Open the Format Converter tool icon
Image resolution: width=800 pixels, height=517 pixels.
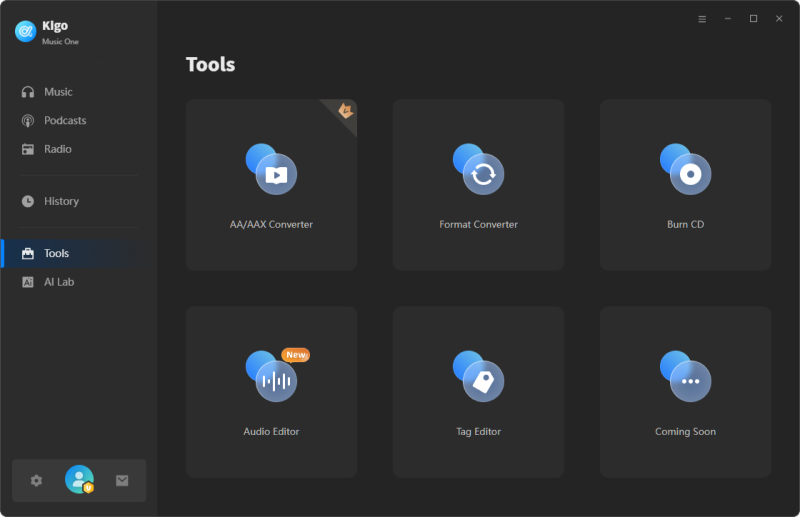pos(479,169)
